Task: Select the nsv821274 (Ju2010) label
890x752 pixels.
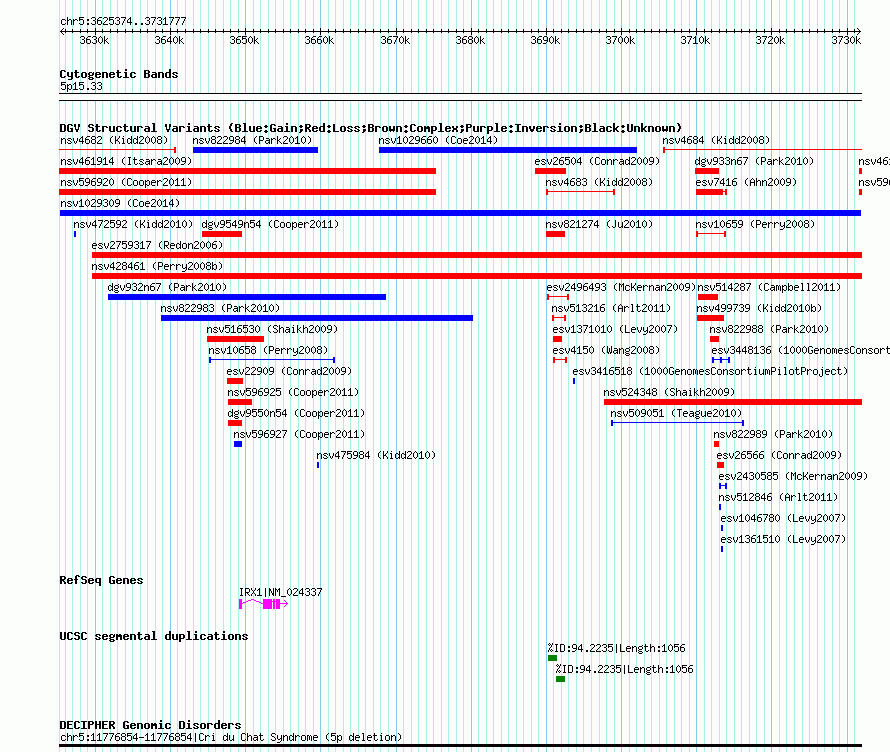Action: (599, 224)
